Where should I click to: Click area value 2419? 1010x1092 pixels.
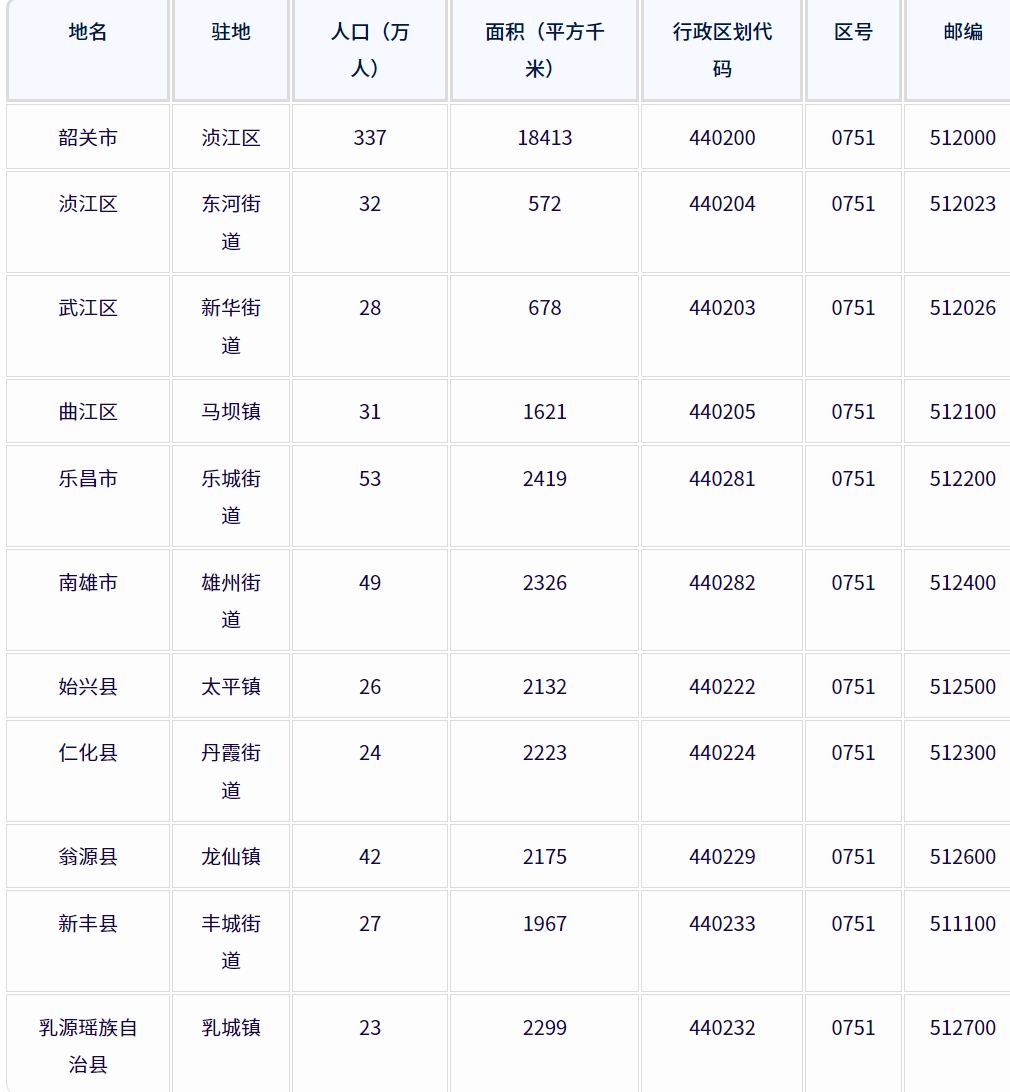545,478
